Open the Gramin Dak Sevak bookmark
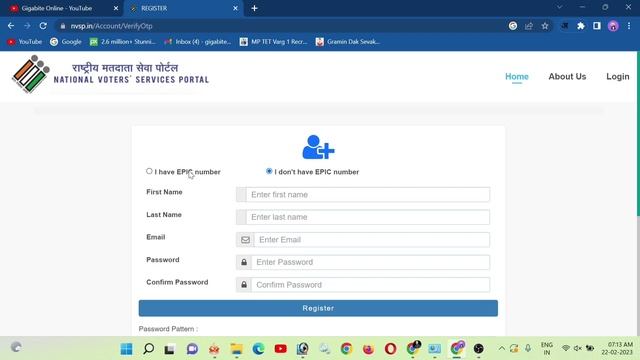The height and width of the screenshot is (360, 640). [x=348, y=42]
